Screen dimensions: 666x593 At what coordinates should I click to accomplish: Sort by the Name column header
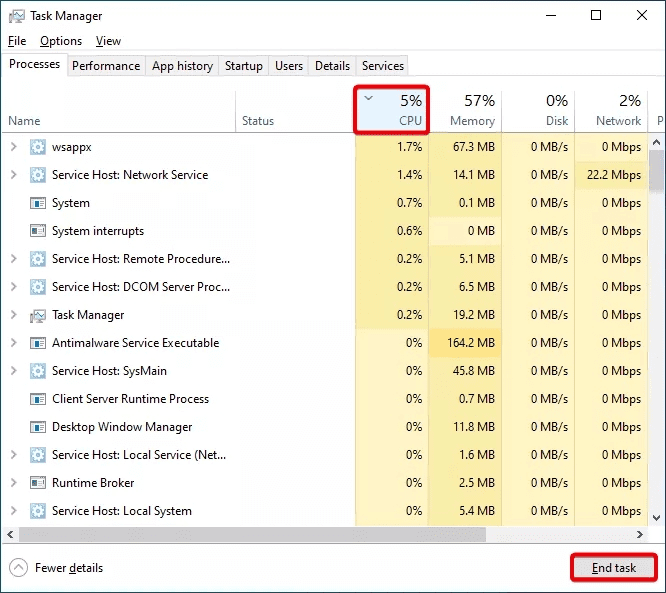[x=119, y=110]
